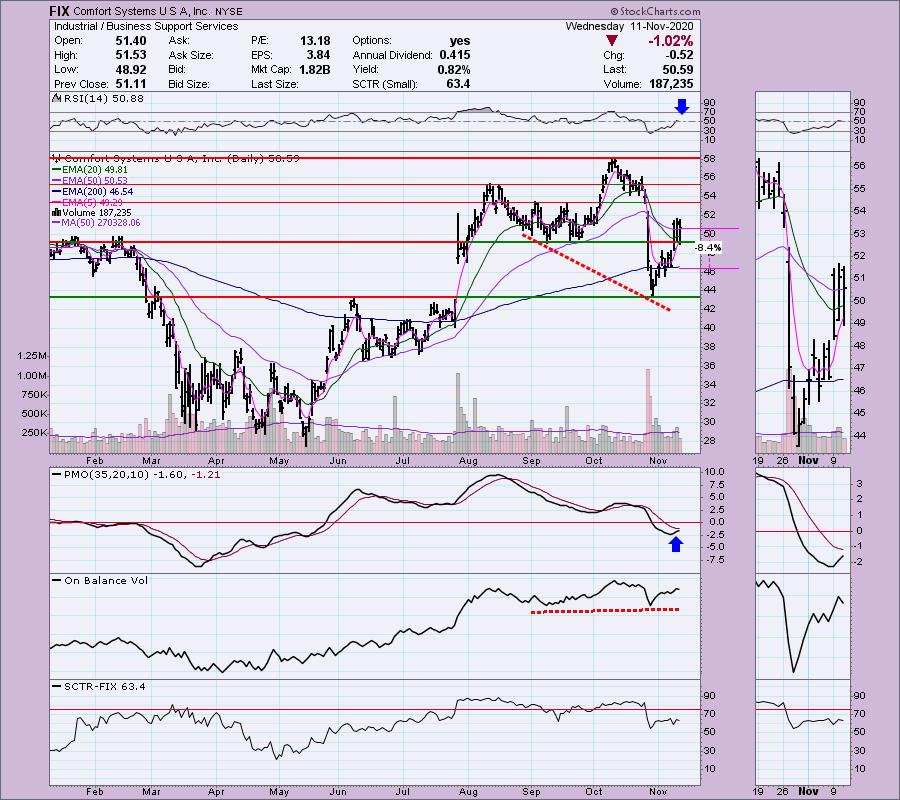Click the EMA(50) 50.53 legend entry
The height and width of the screenshot is (800, 900).
90,181
